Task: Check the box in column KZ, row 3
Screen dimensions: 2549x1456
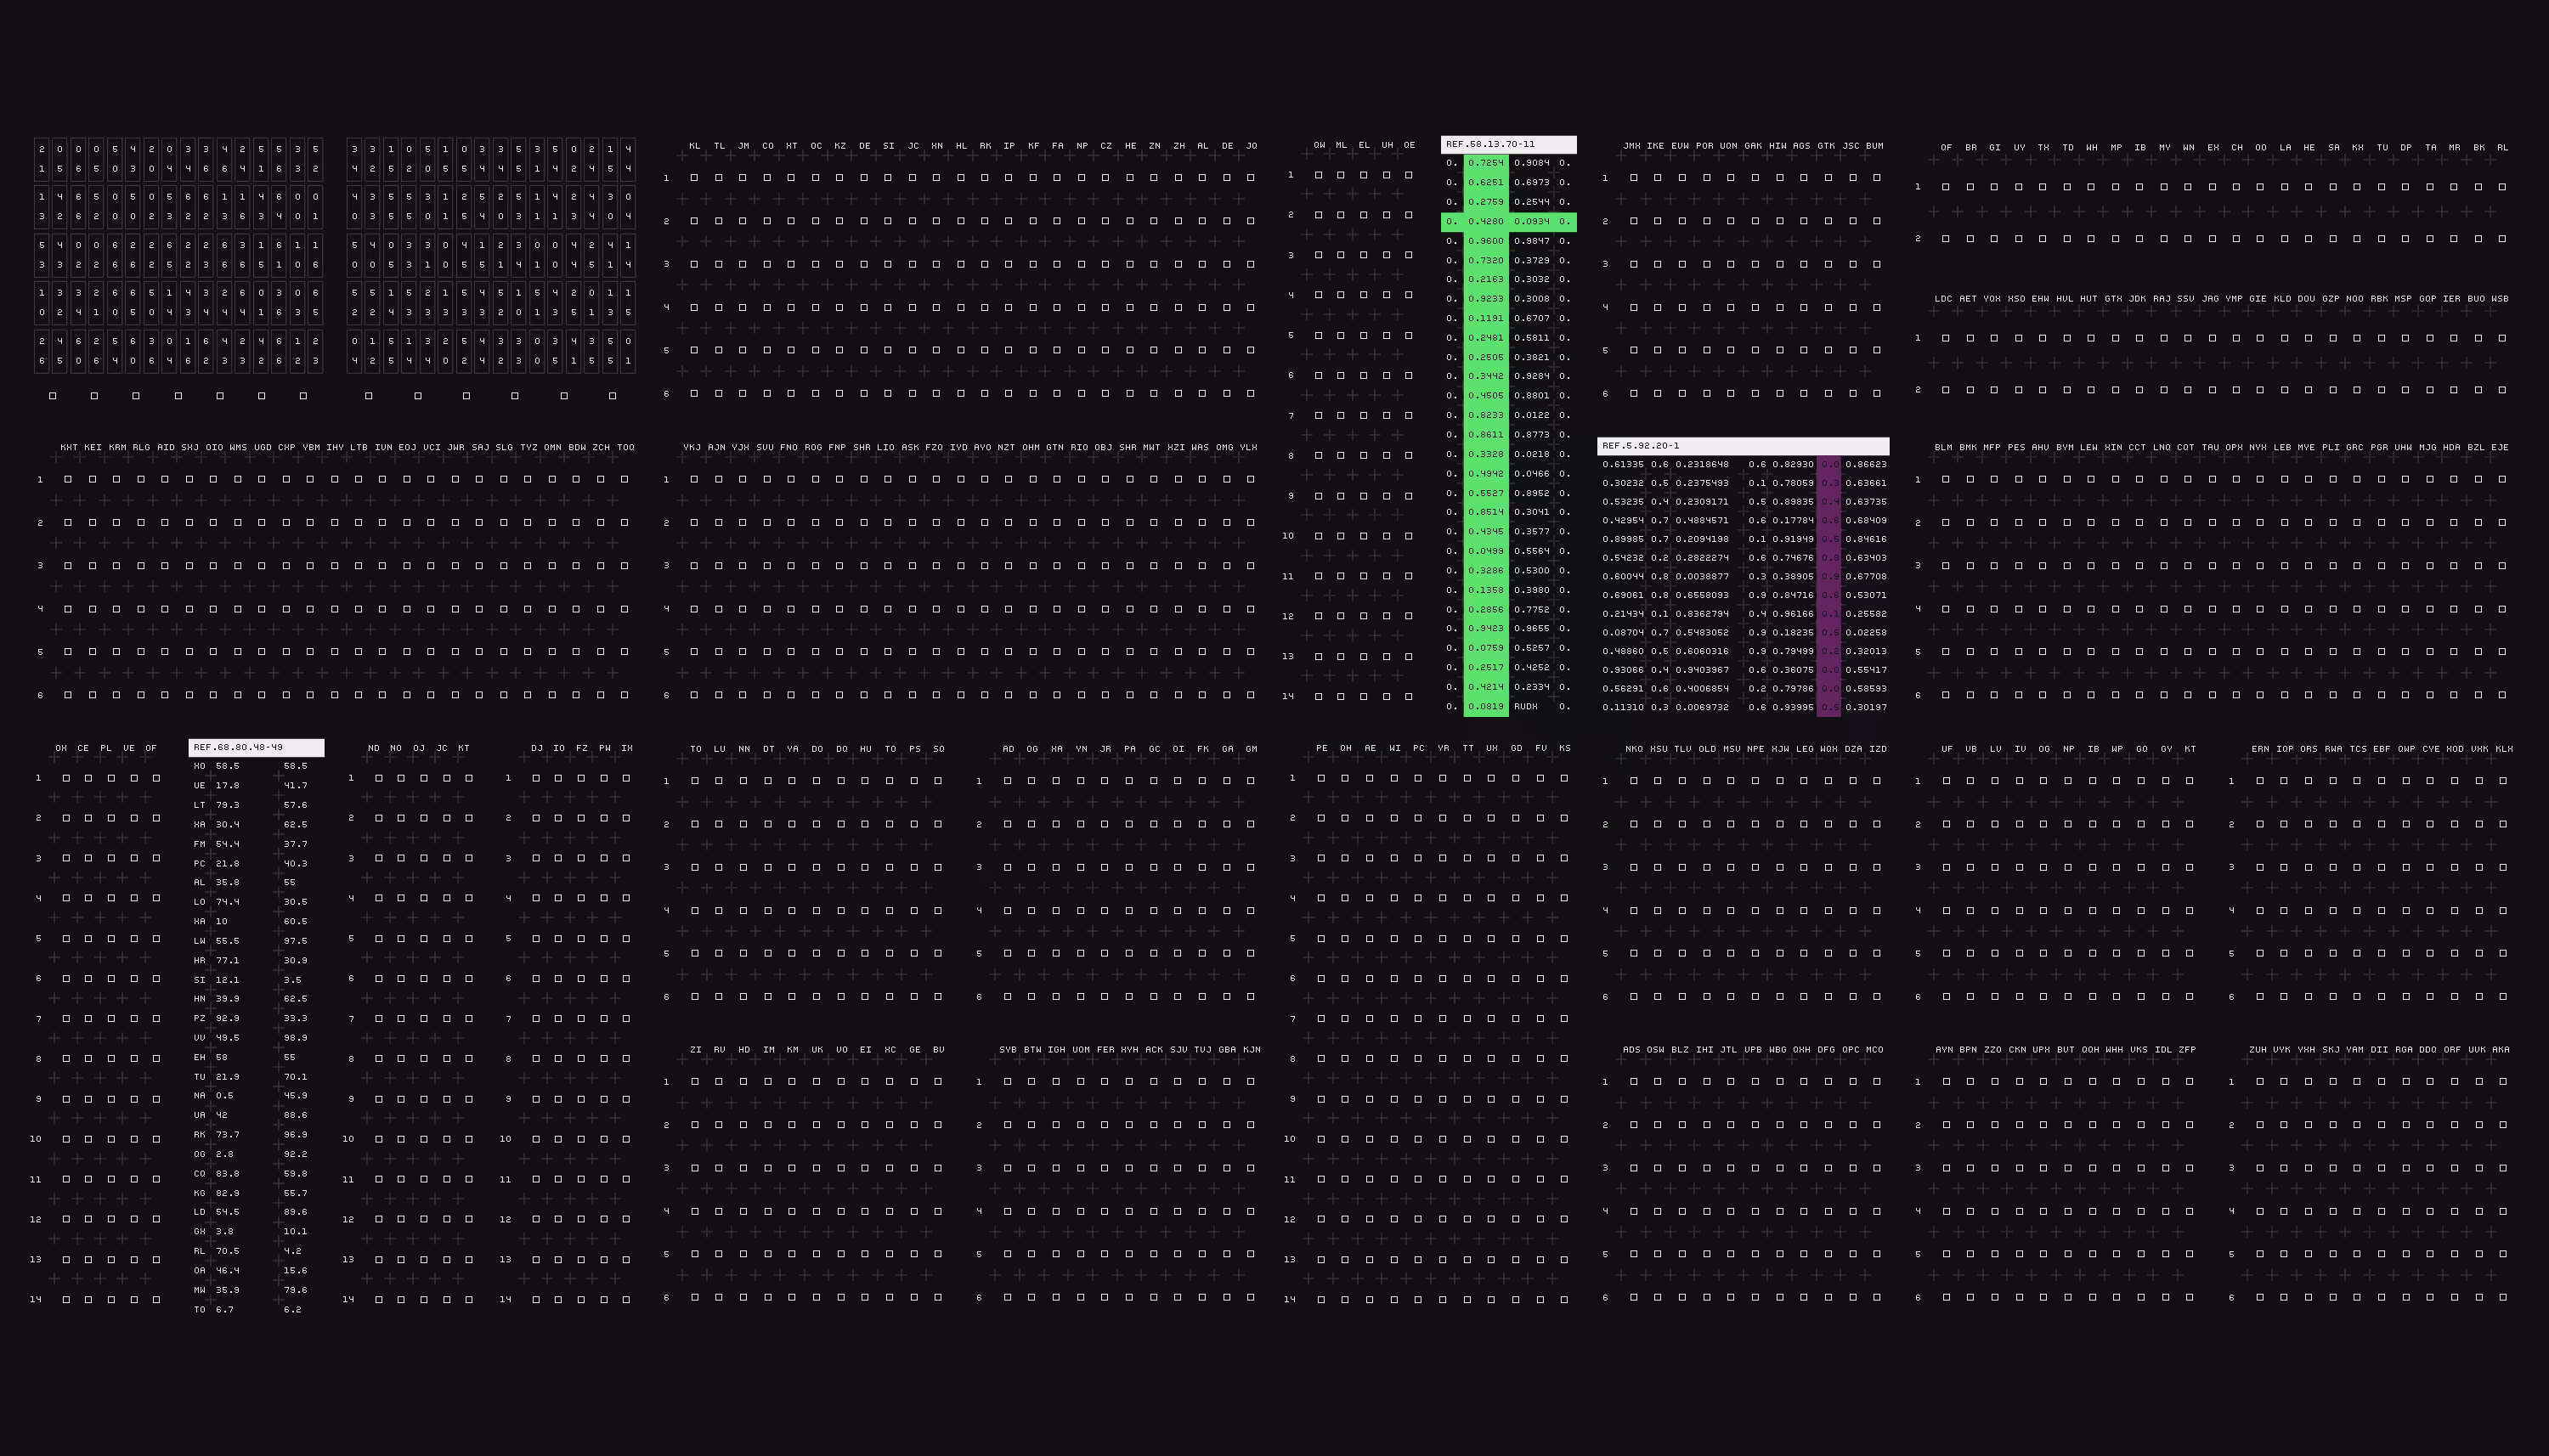Action: 840,264
